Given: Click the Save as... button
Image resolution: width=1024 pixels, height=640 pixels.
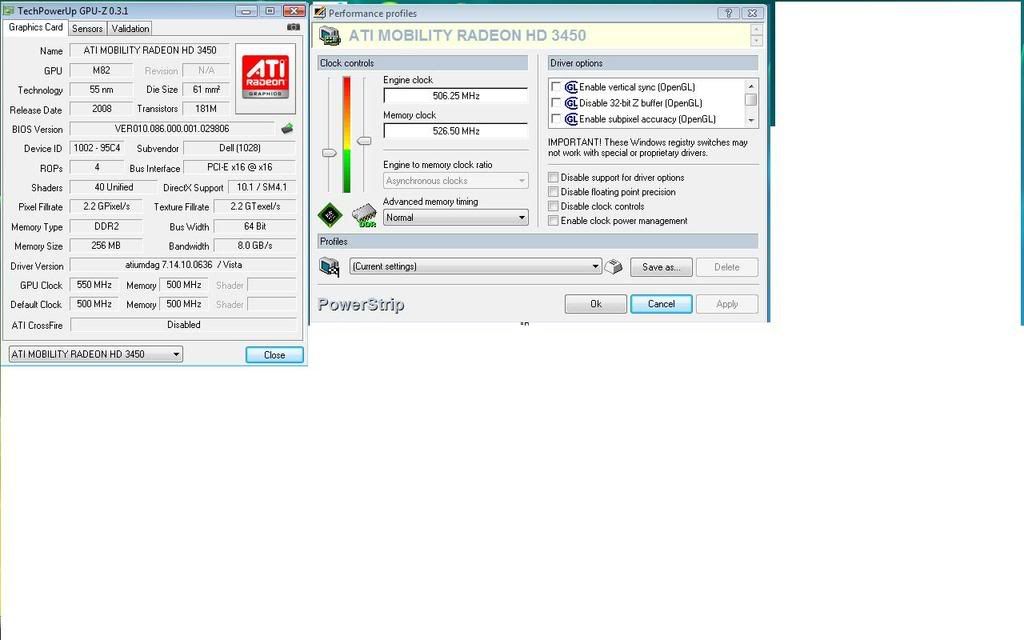Looking at the screenshot, I should pos(661,267).
